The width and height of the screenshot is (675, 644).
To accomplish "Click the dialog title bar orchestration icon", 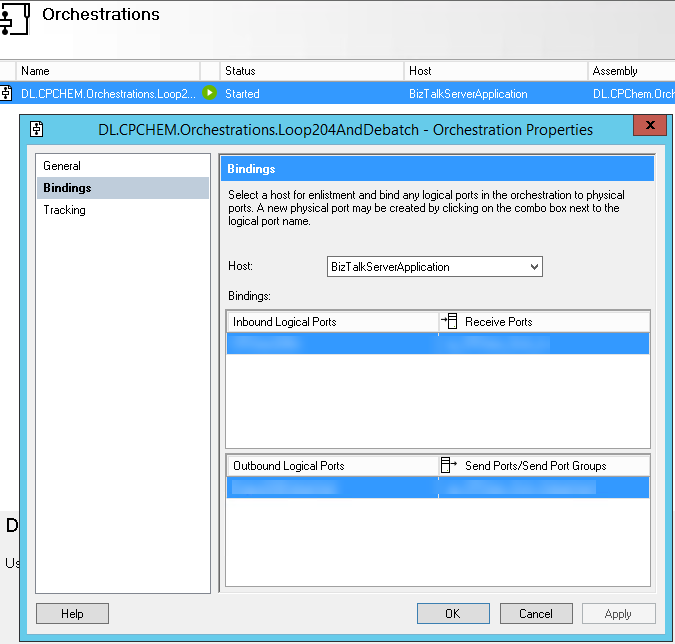I will click(37, 129).
